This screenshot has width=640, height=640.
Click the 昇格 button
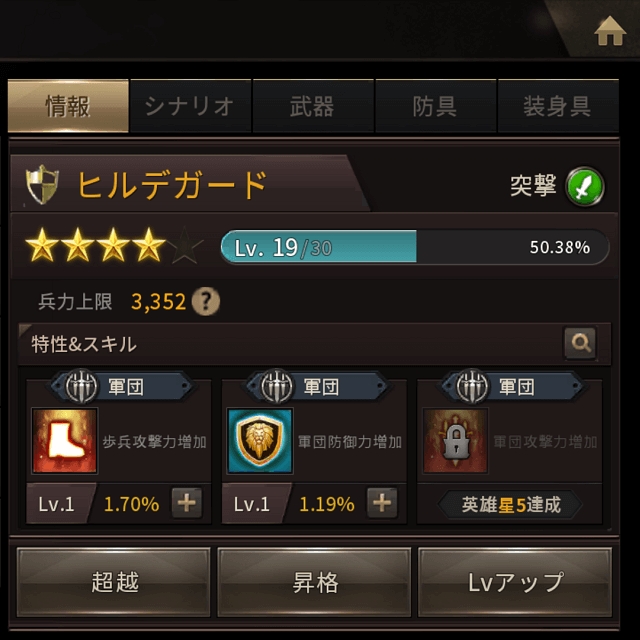tap(314, 582)
